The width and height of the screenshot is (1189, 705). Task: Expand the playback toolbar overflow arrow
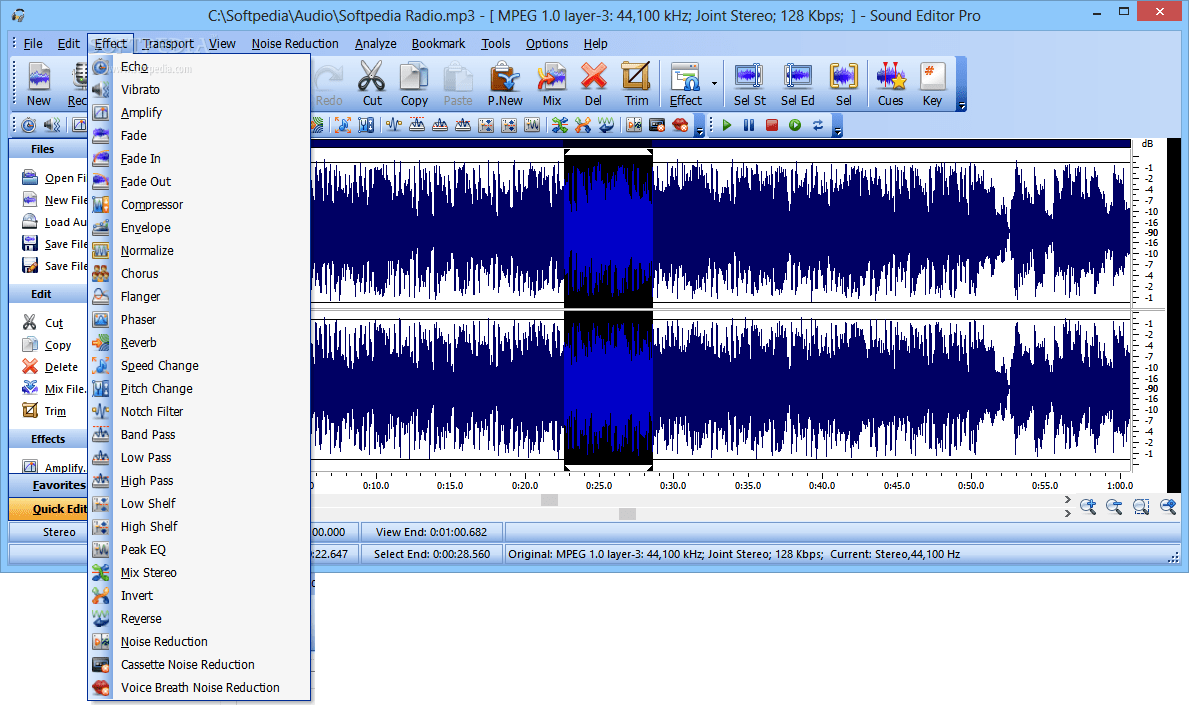coord(838,131)
